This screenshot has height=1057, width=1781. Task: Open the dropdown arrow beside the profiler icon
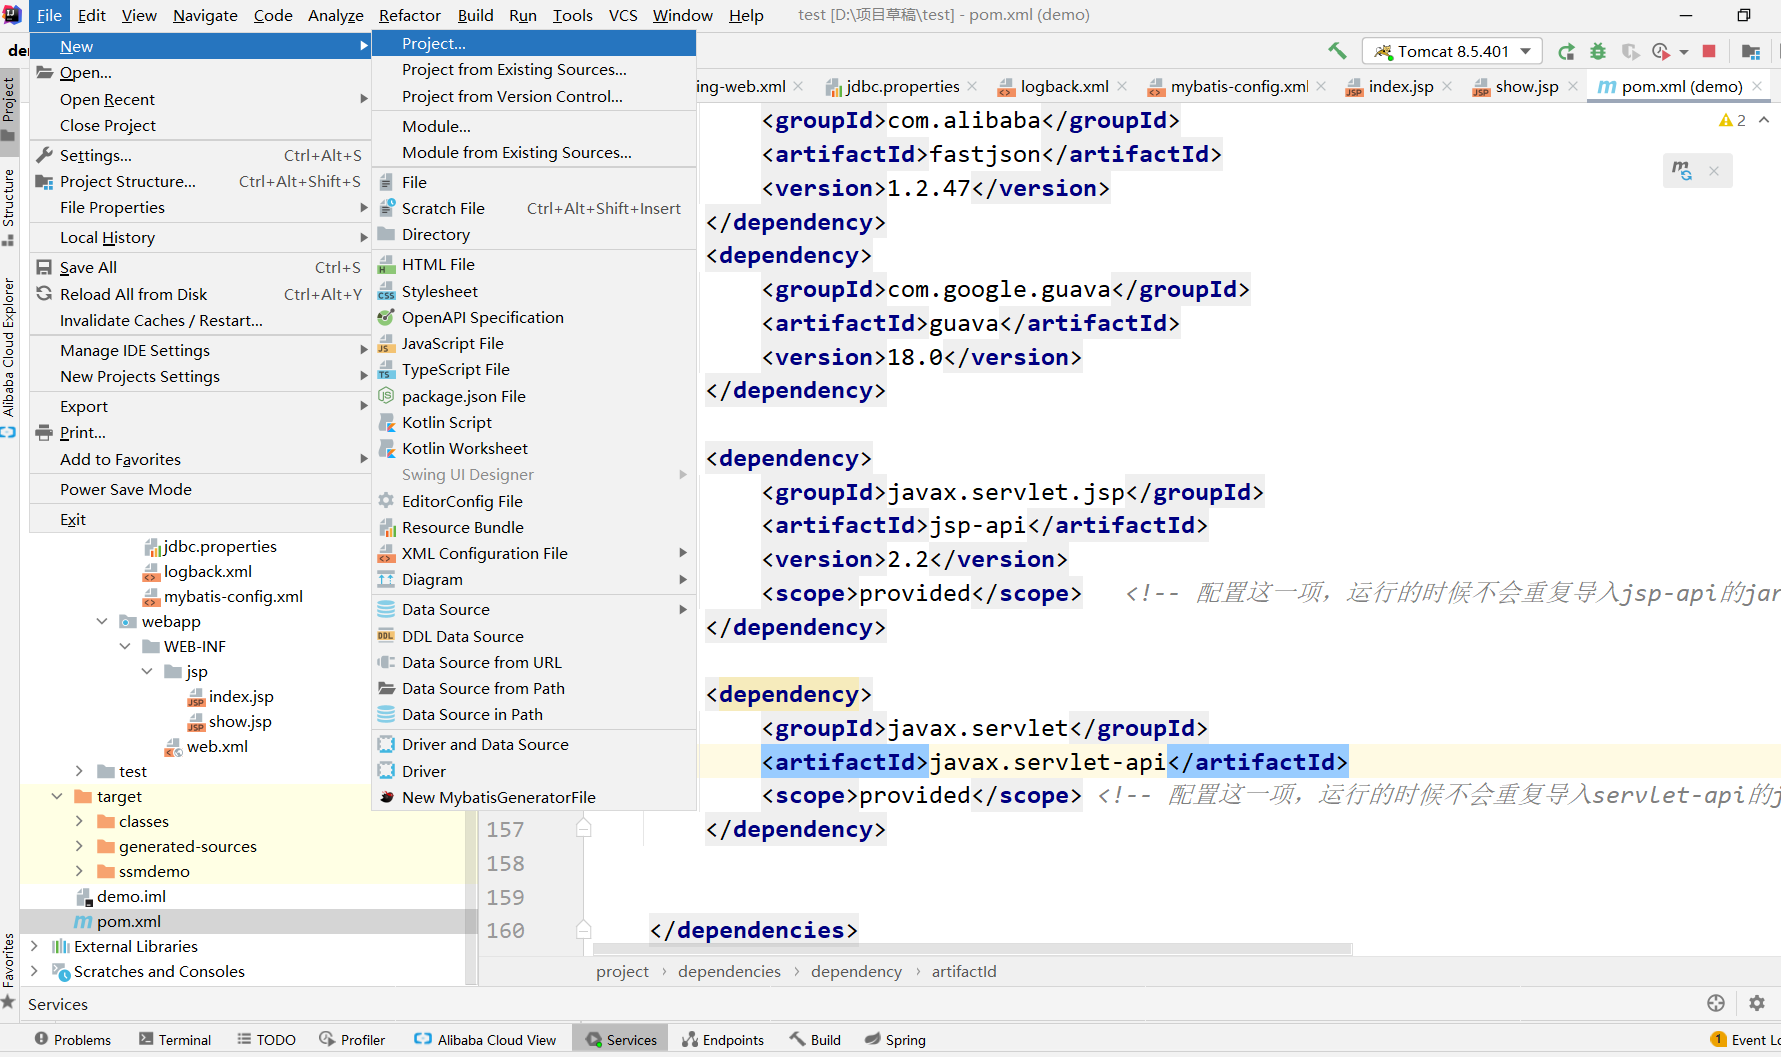point(1684,52)
